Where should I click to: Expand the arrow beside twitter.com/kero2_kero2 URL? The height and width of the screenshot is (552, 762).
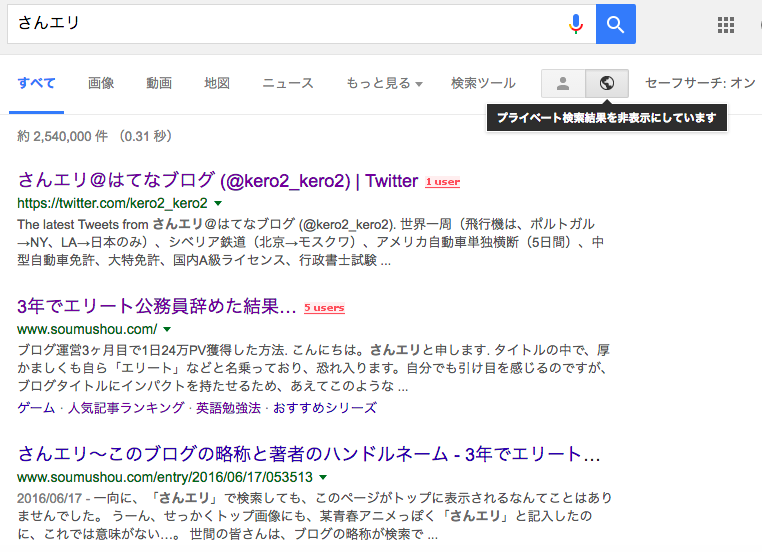tap(218, 203)
